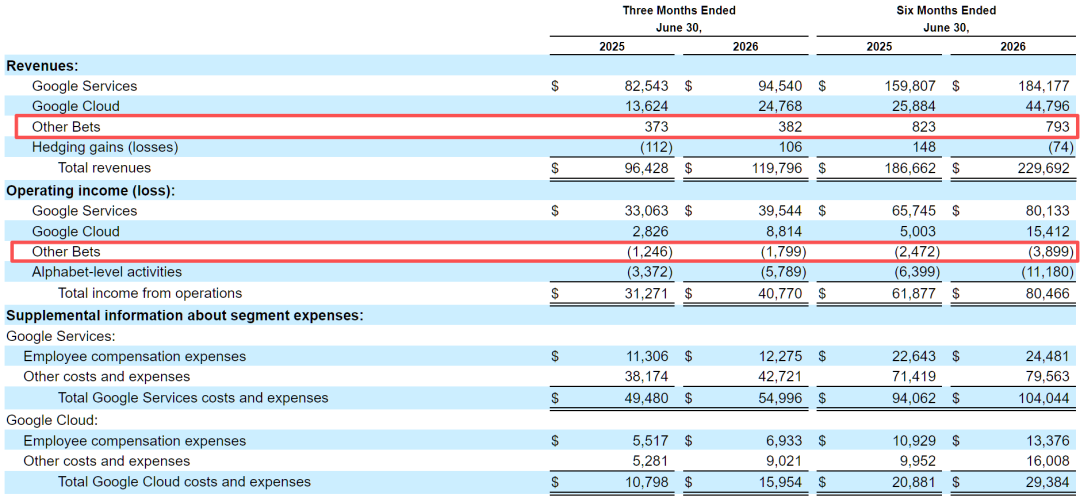
Task: Select the Google Services revenue value 82,543
Action: coord(645,86)
